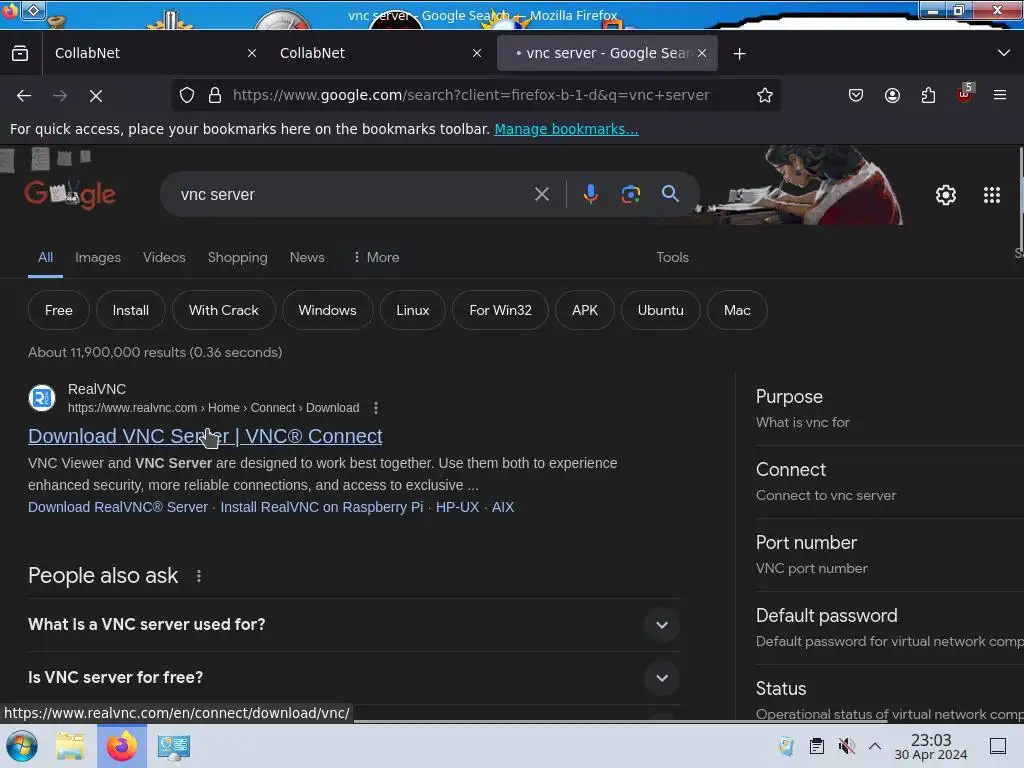Open new tab with plus button
The height and width of the screenshot is (768, 1024).
pyautogui.click(x=739, y=54)
